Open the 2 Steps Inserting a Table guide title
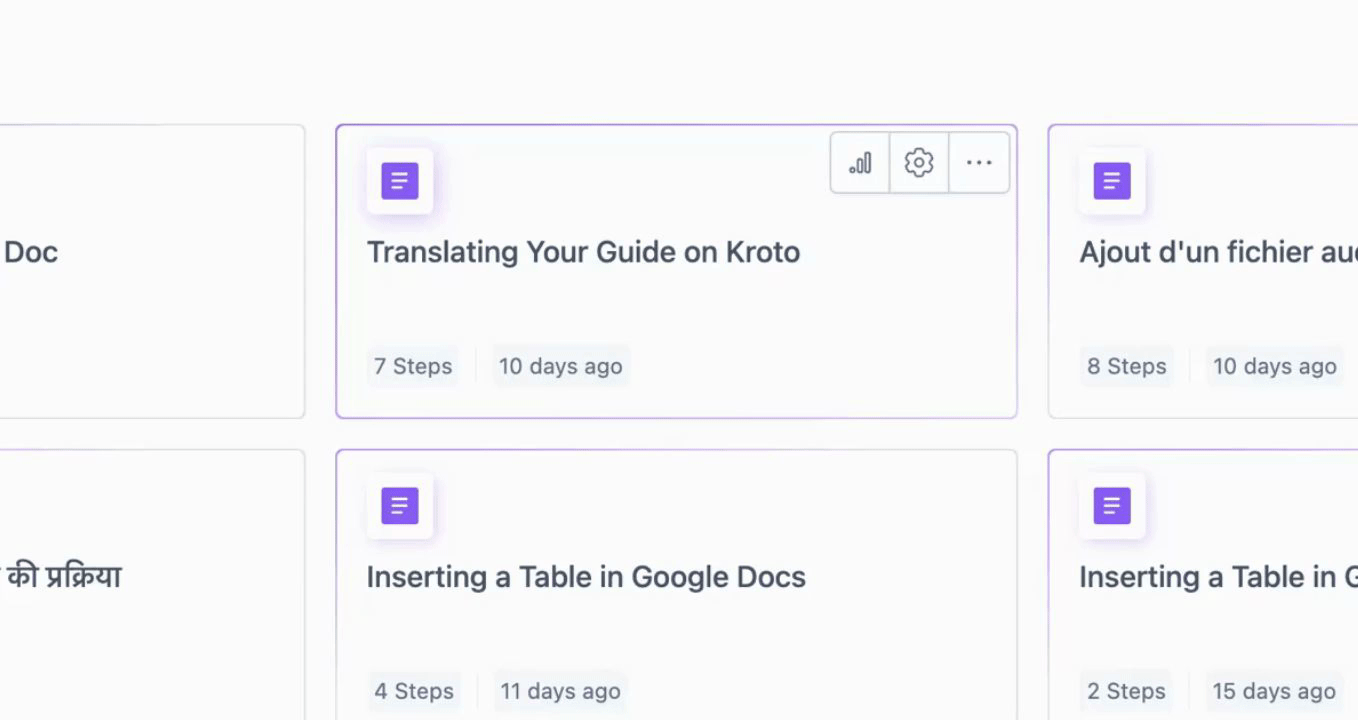 tap(1218, 577)
